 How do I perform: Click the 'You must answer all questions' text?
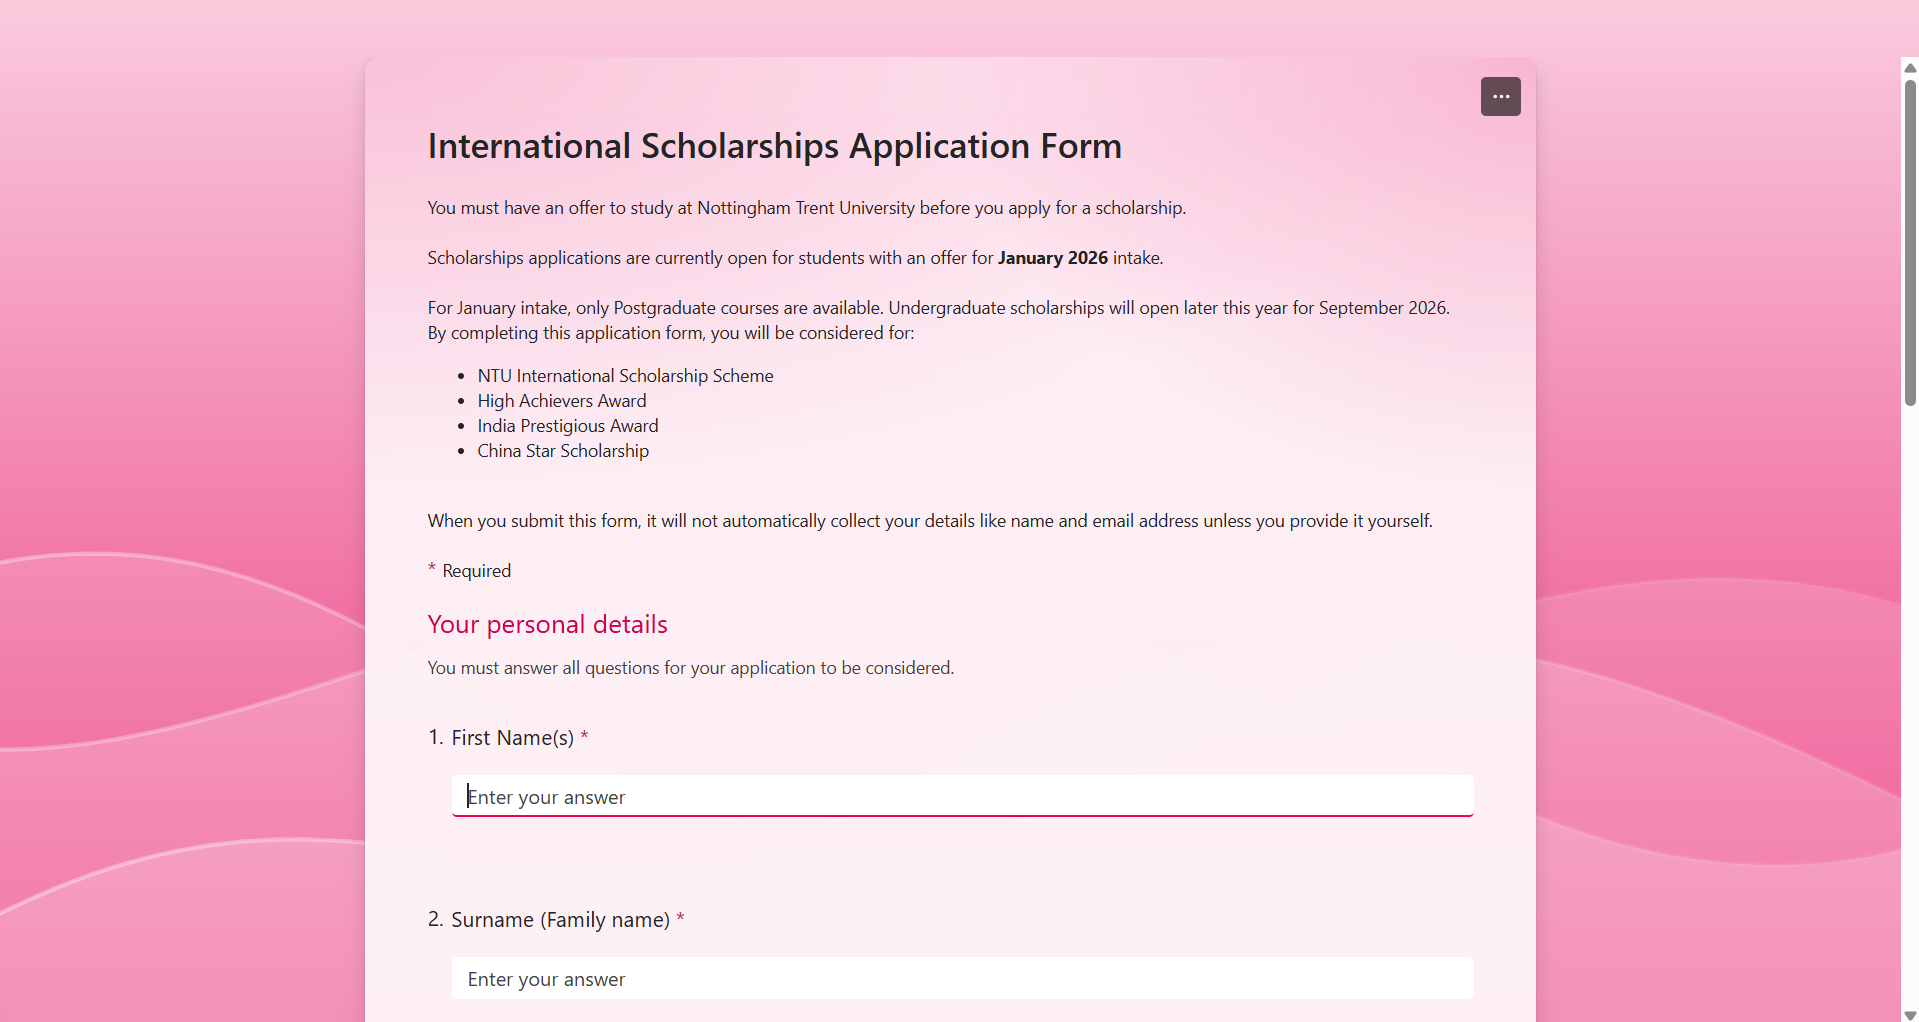(x=690, y=668)
